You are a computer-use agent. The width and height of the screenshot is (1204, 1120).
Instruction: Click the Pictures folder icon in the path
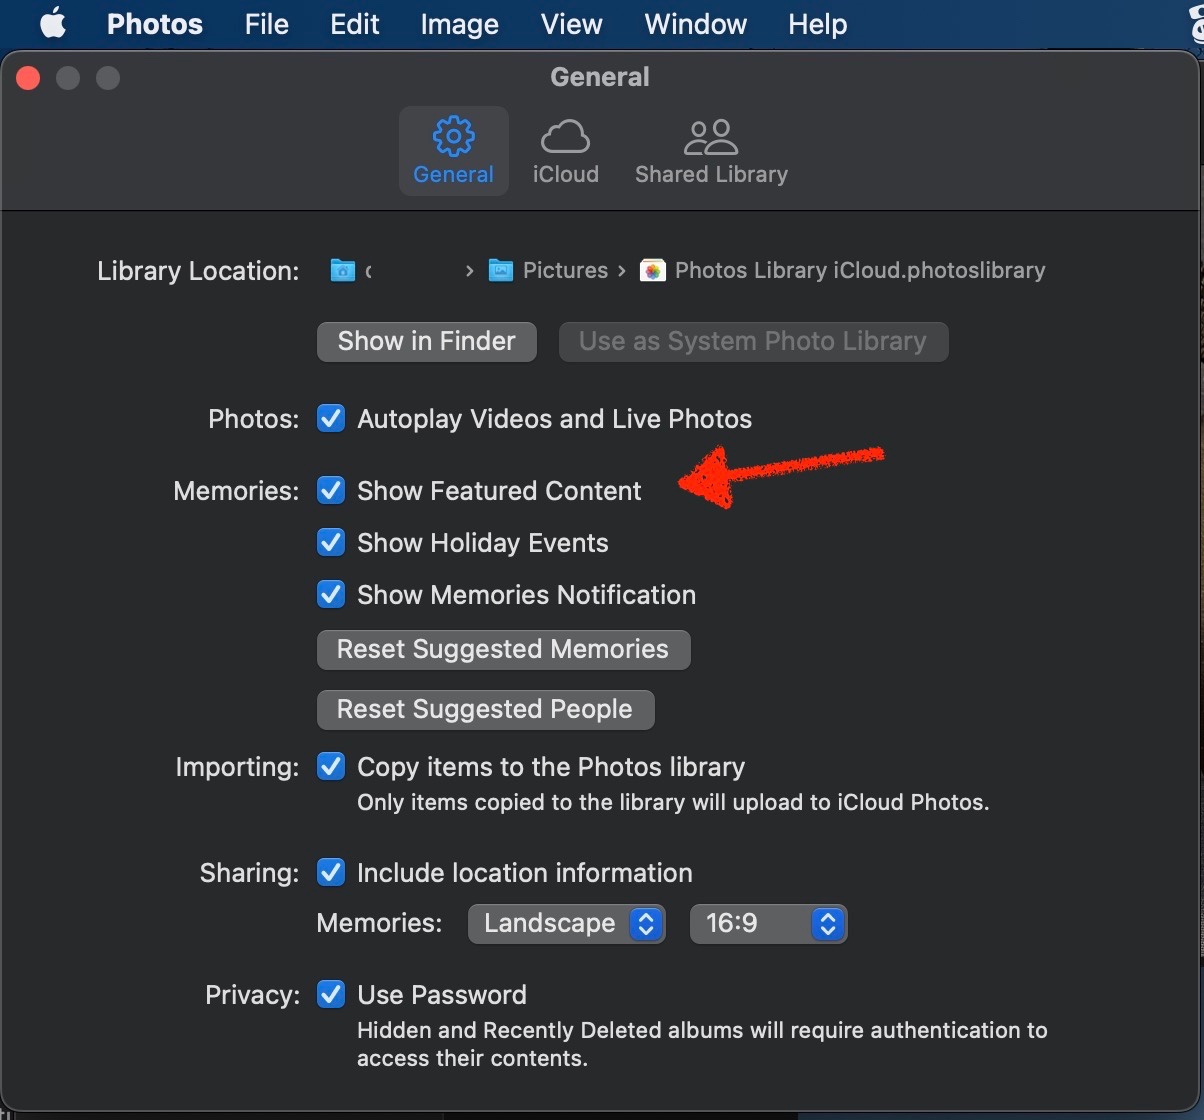coord(500,270)
